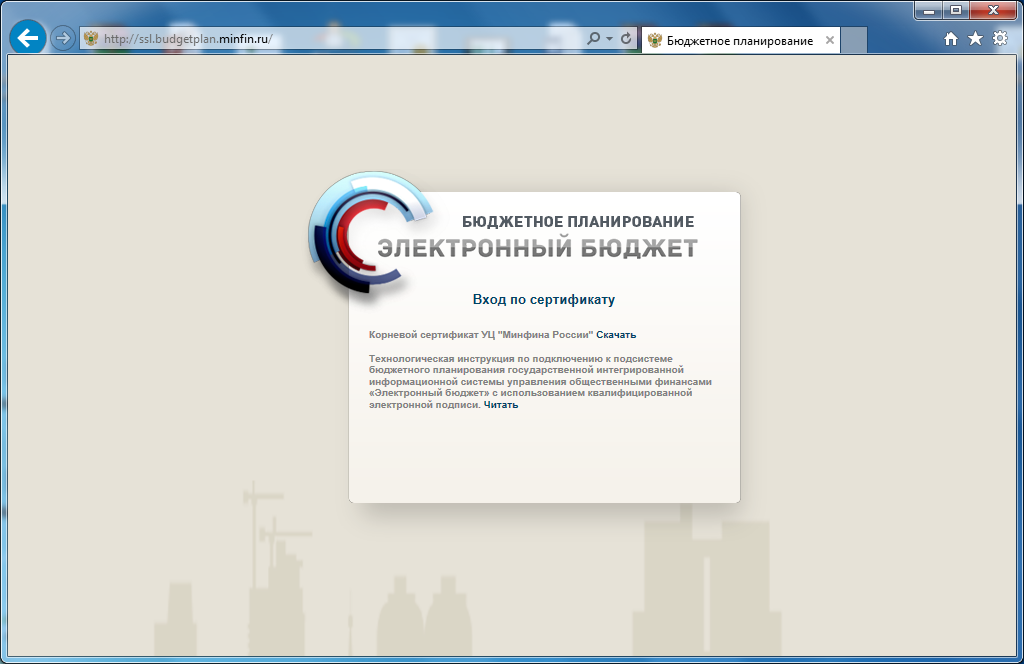
Task: Open the Home page icon
Action: [x=951, y=39]
